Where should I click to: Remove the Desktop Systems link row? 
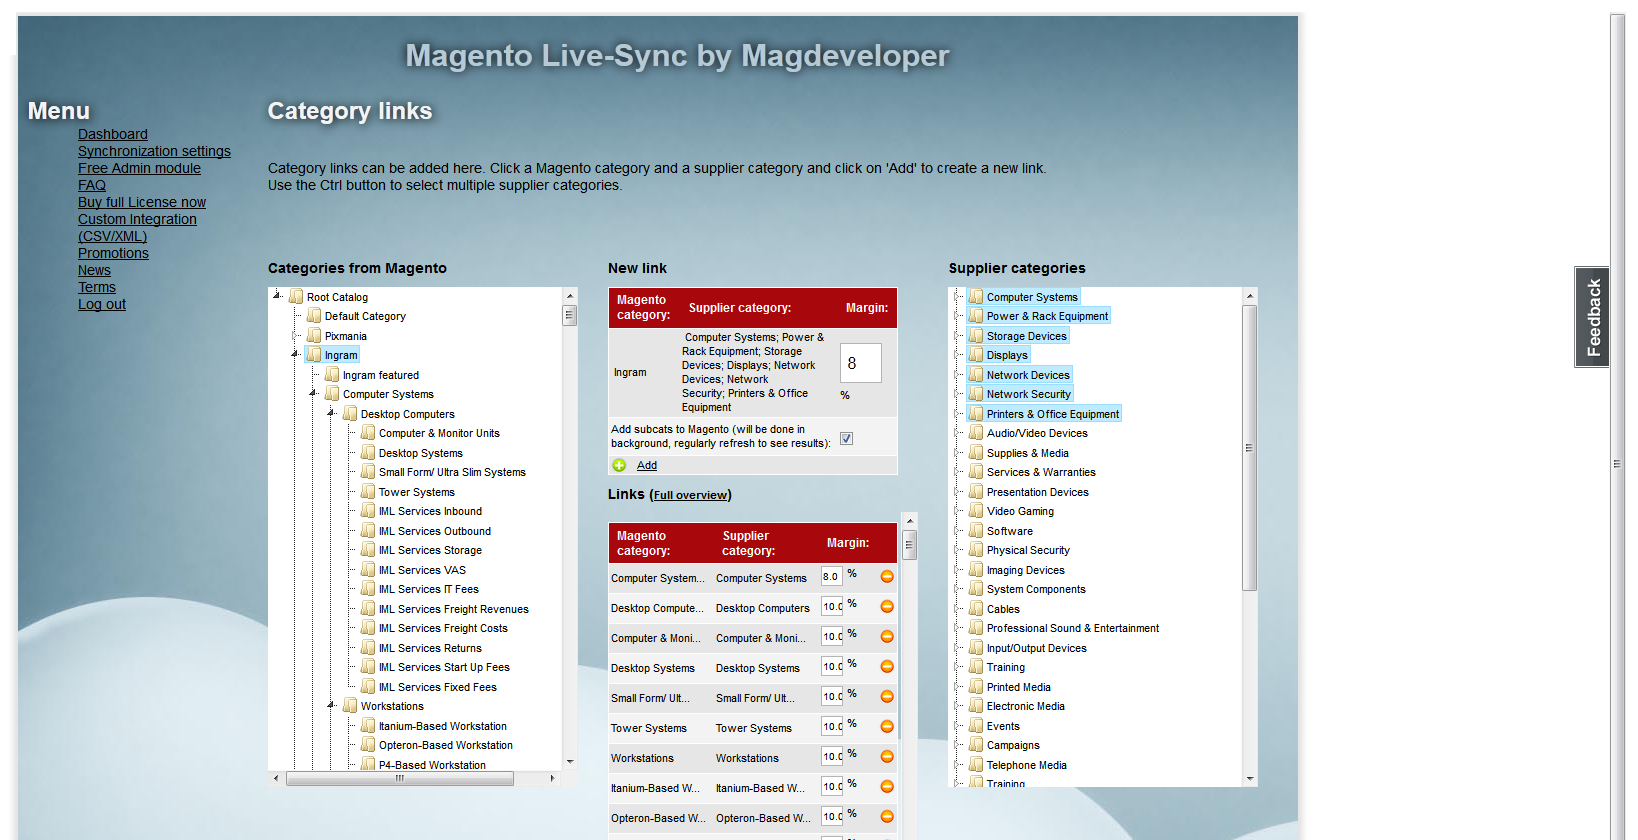tap(887, 666)
